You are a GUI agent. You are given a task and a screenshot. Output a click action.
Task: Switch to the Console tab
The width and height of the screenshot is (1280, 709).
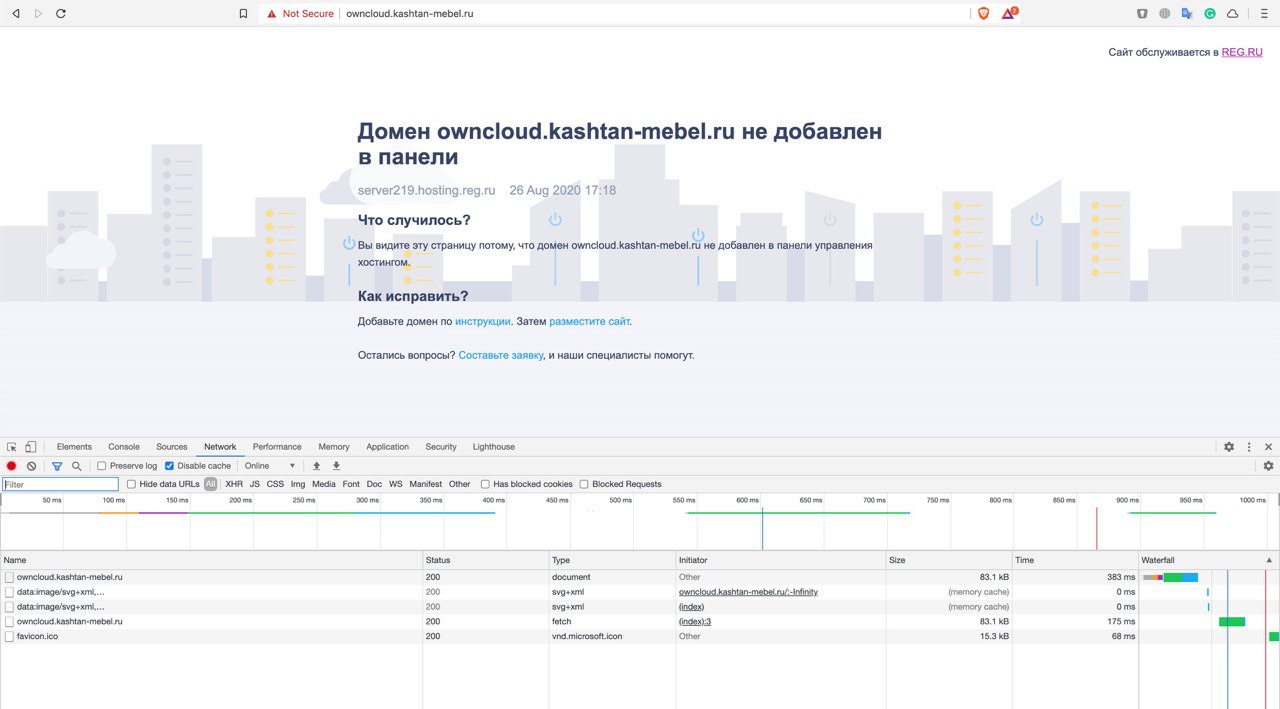pos(124,447)
